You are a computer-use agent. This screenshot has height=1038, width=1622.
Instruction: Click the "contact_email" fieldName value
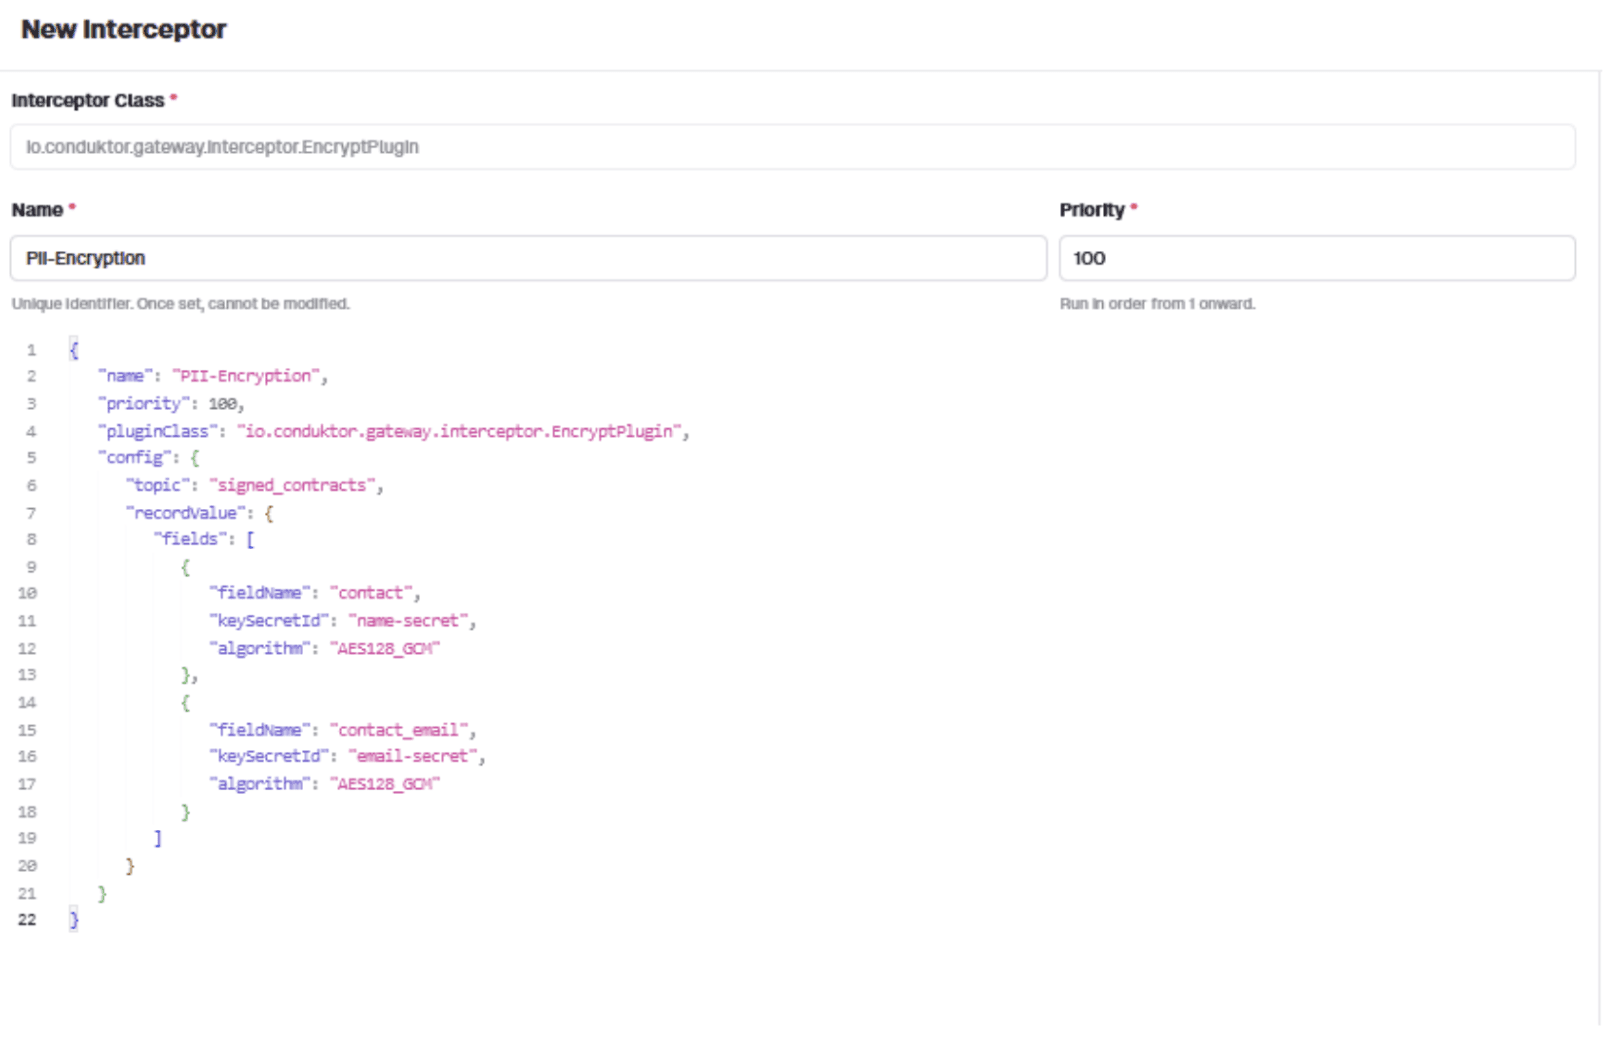coord(398,730)
